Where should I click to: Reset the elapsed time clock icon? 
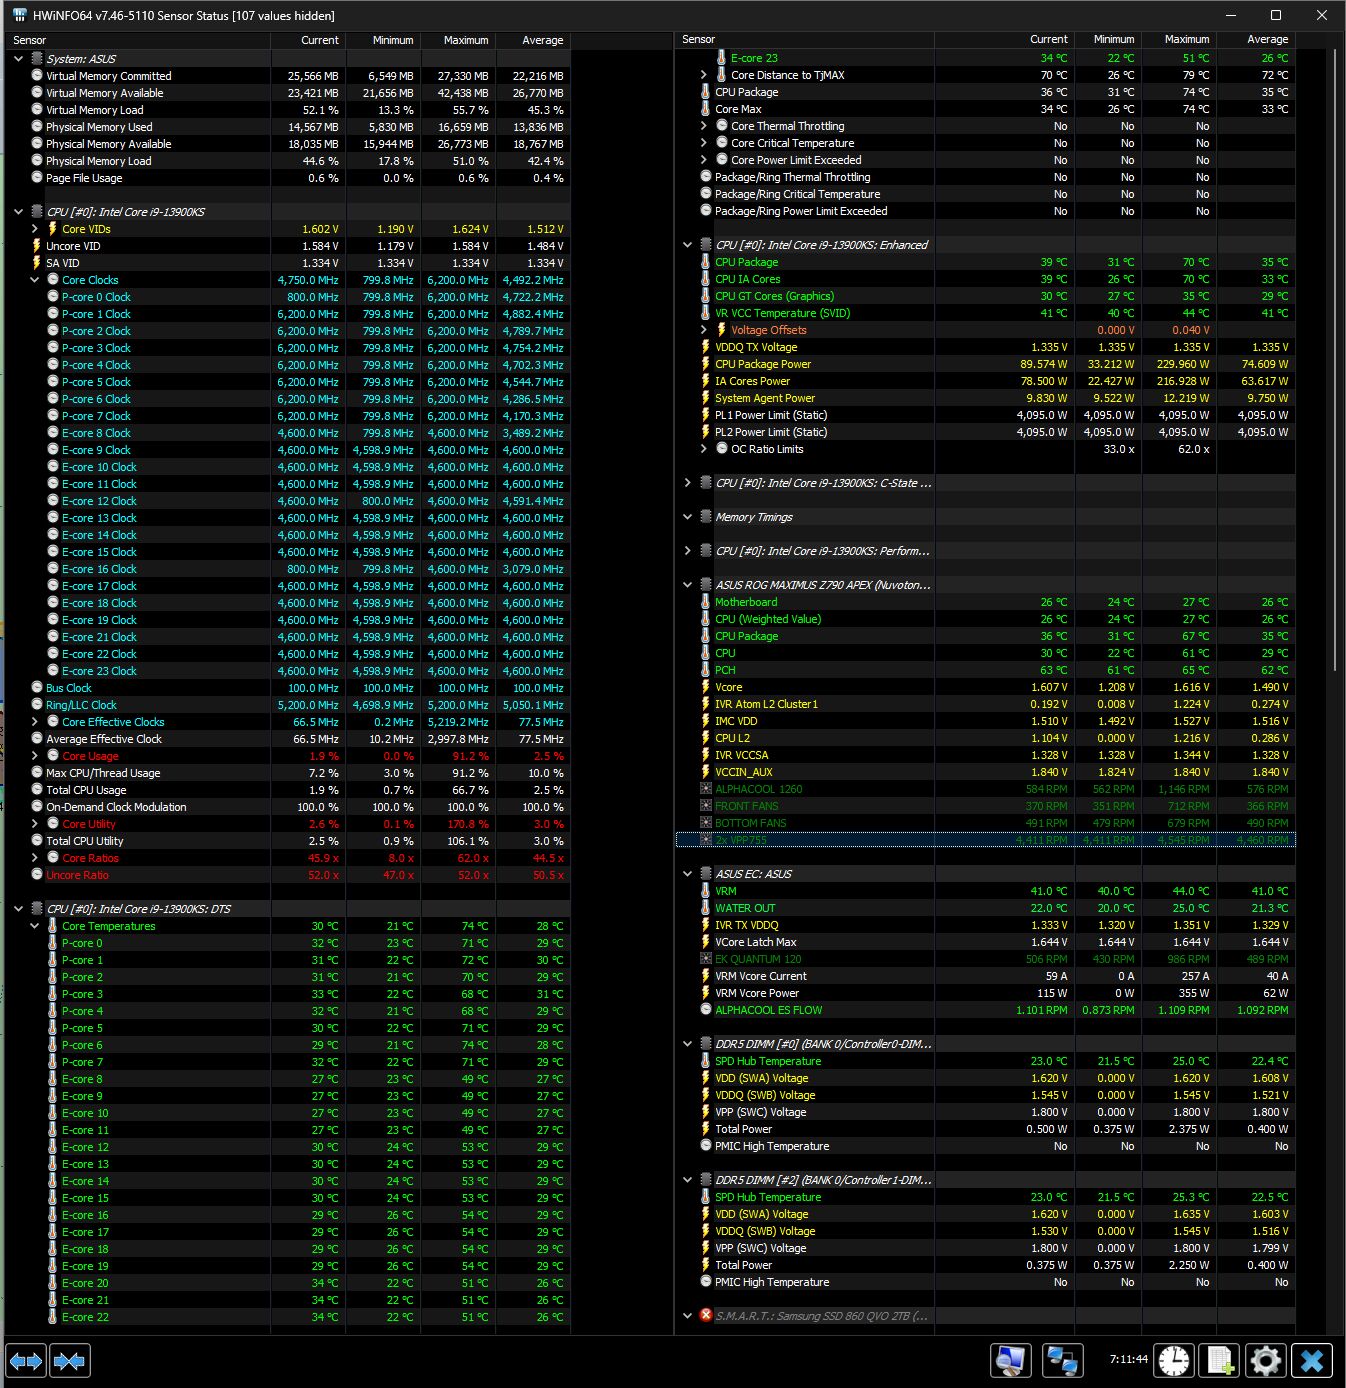pyautogui.click(x=1174, y=1360)
